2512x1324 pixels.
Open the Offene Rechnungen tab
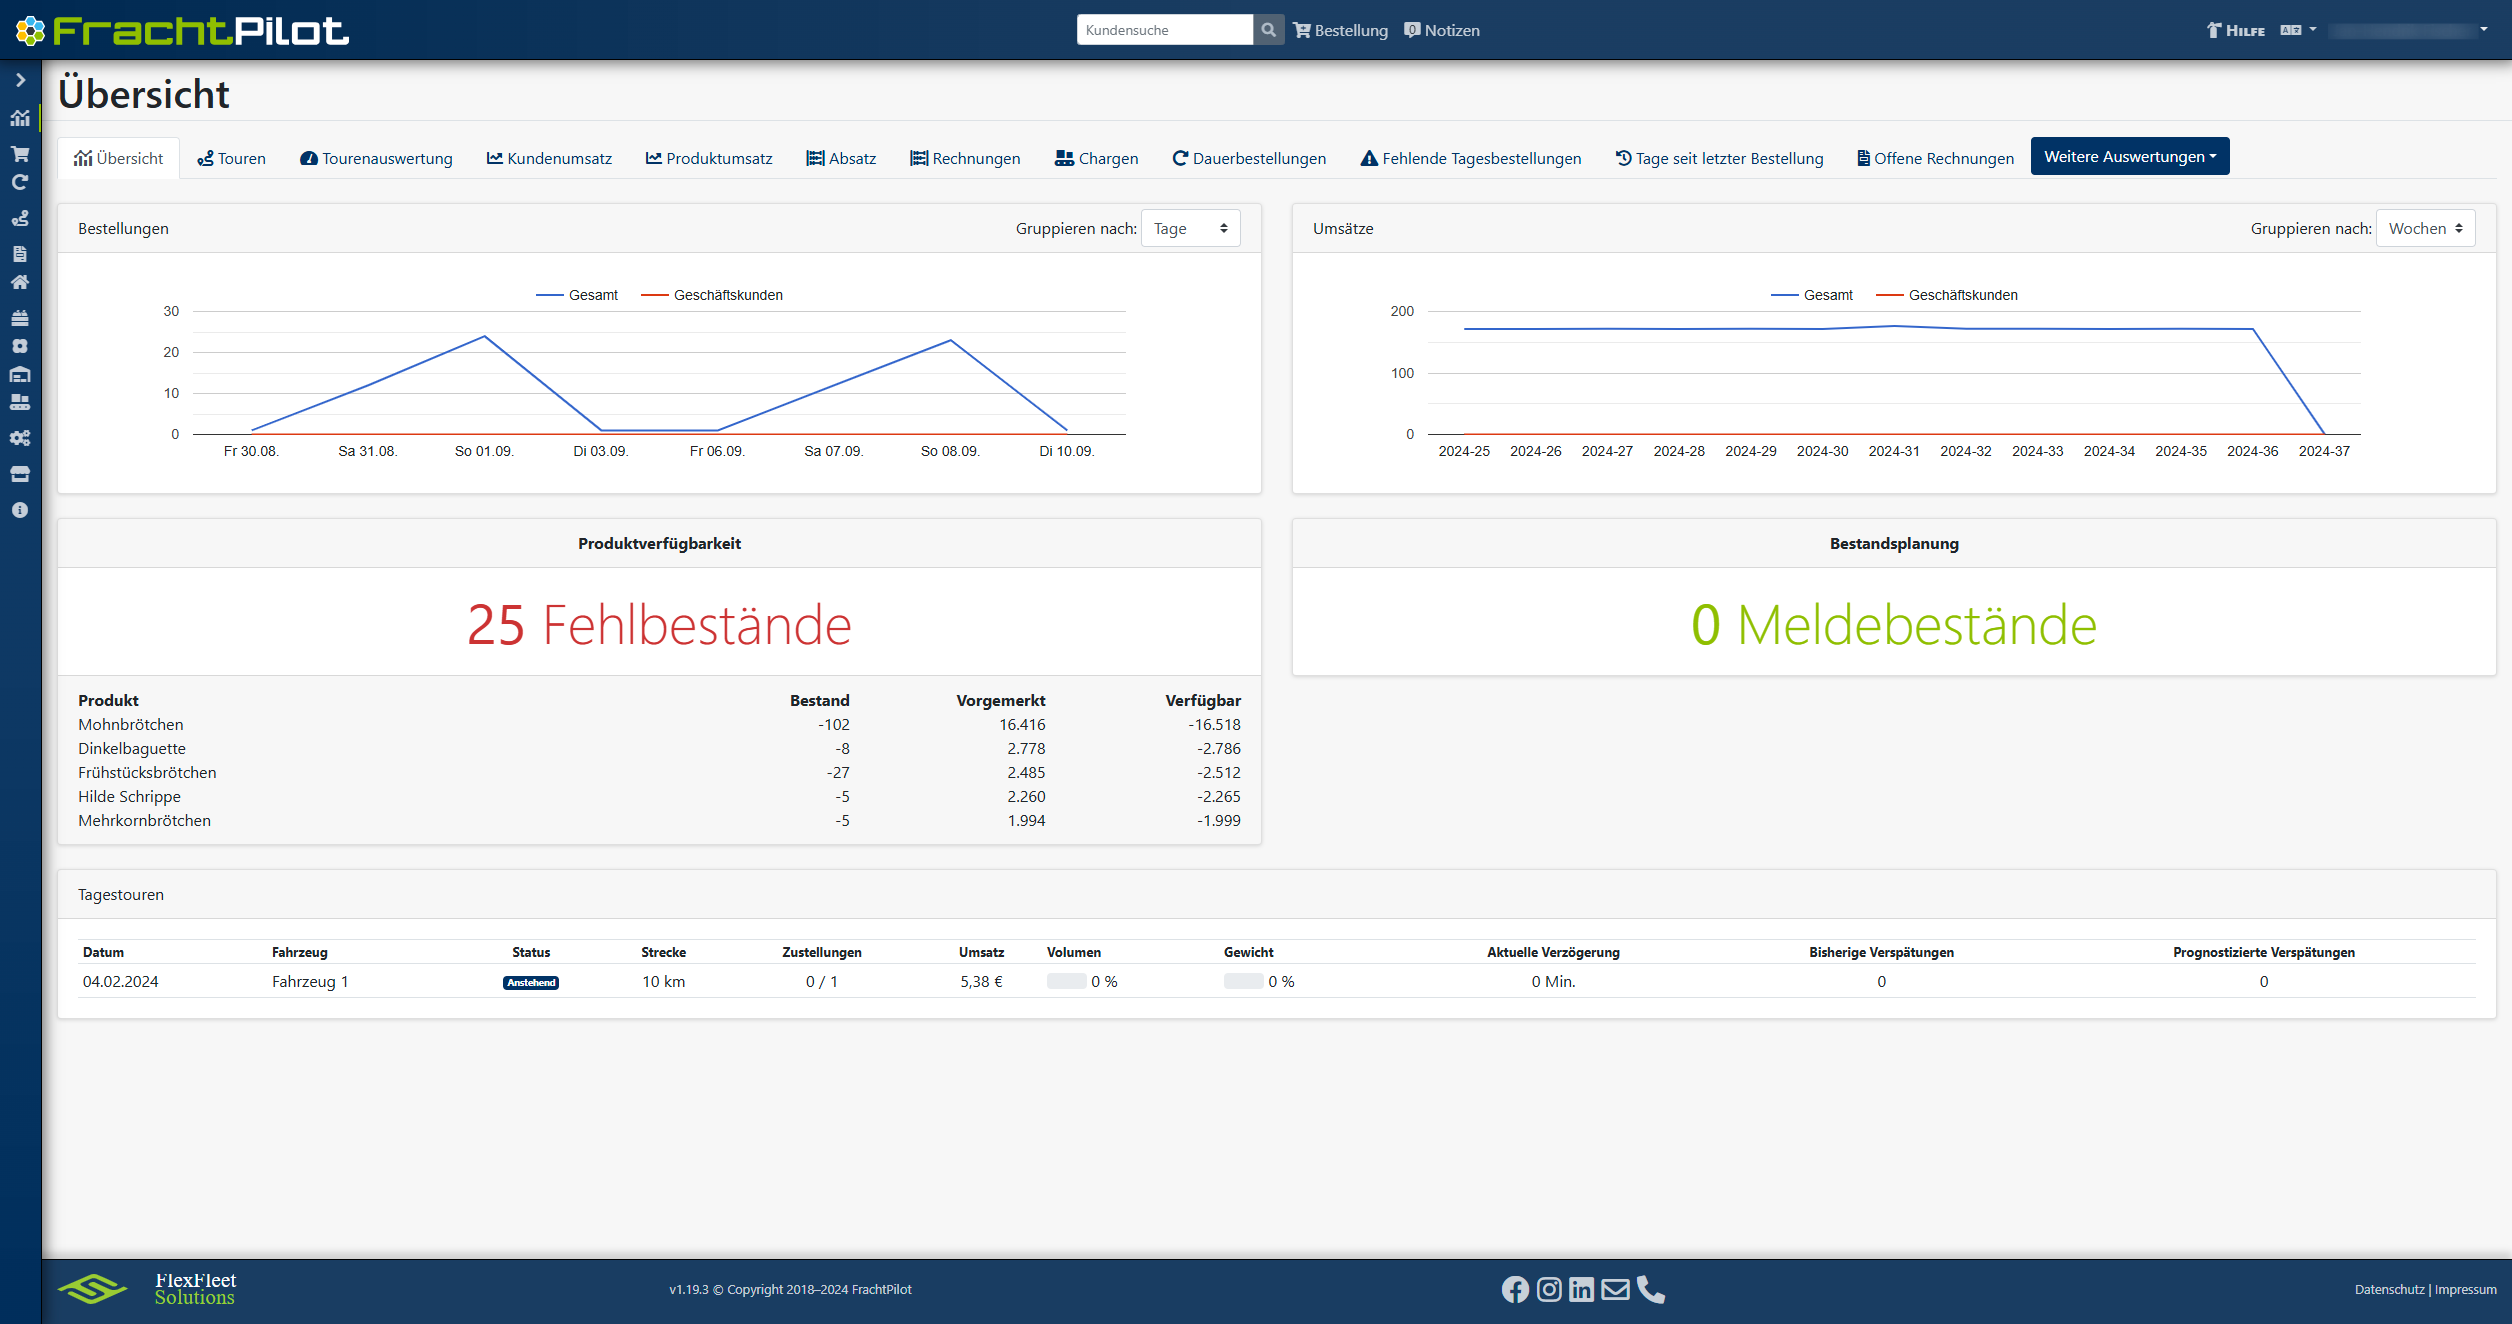click(x=1935, y=159)
